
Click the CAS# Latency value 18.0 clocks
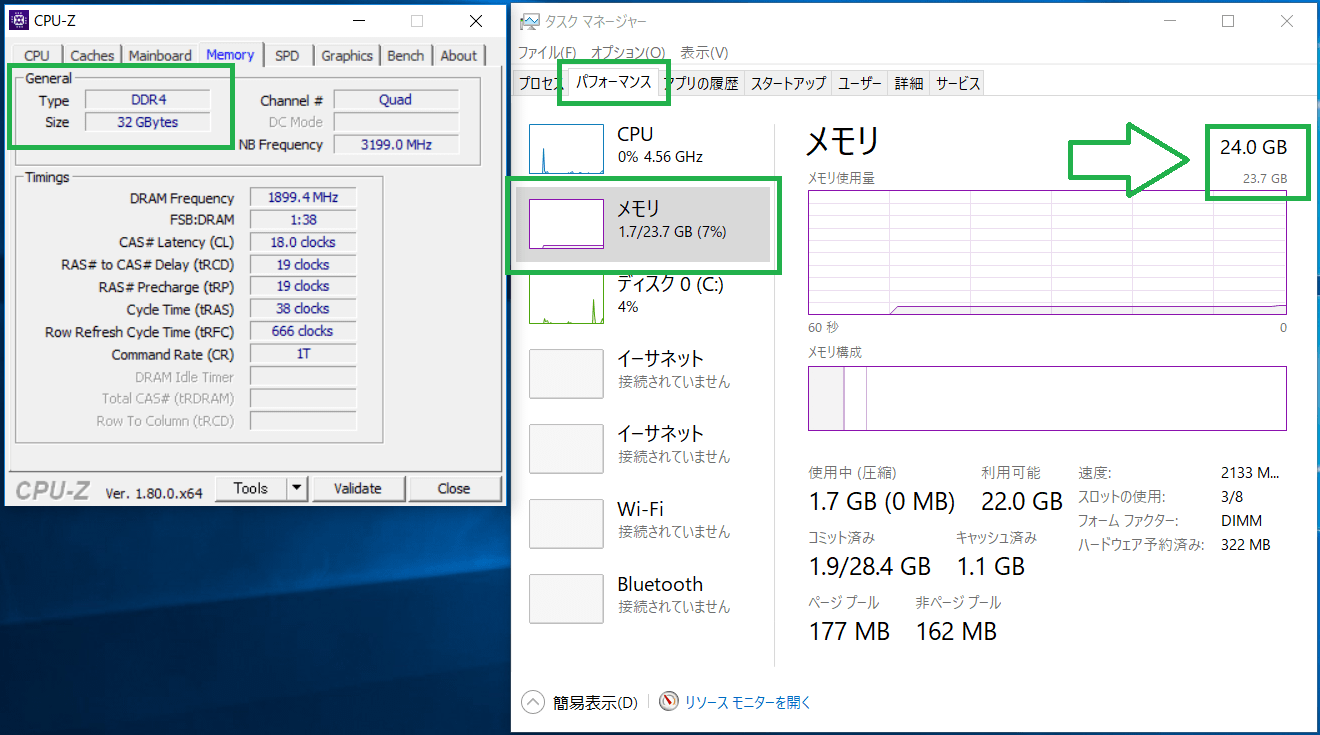click(x=303, y=242)
